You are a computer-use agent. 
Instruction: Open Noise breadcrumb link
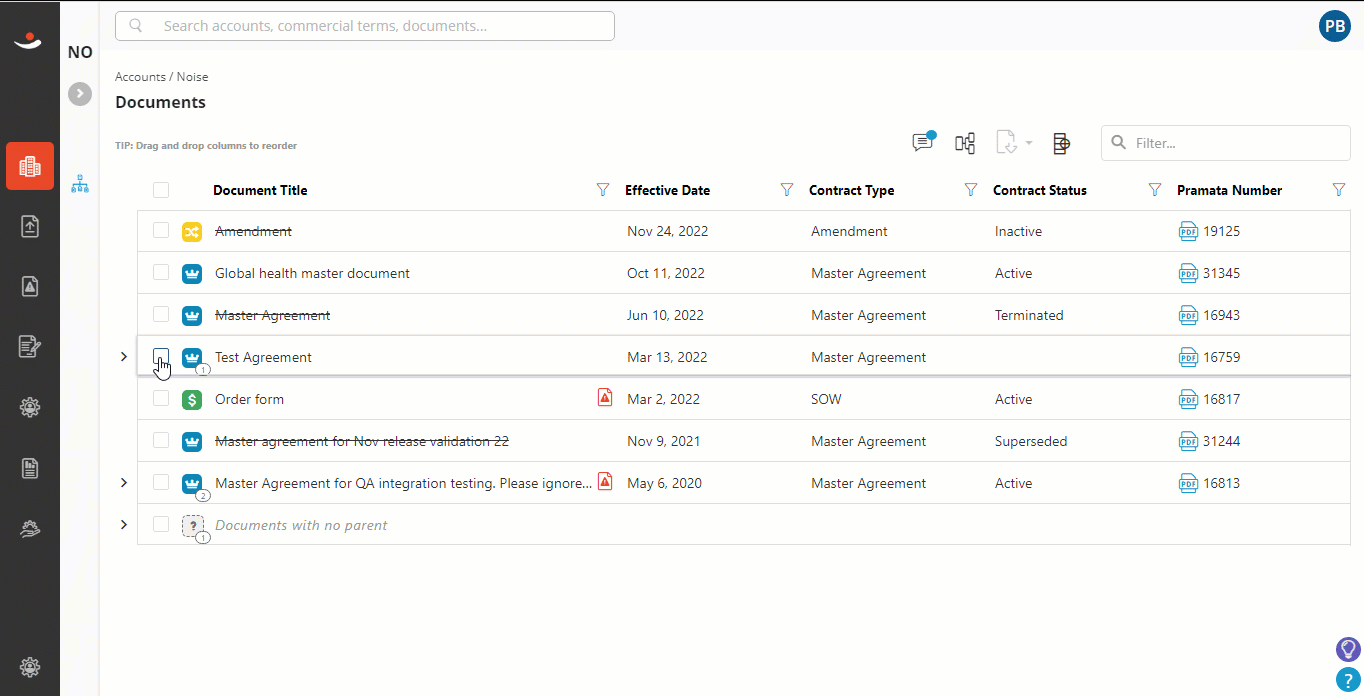click(x=193, y=77)
